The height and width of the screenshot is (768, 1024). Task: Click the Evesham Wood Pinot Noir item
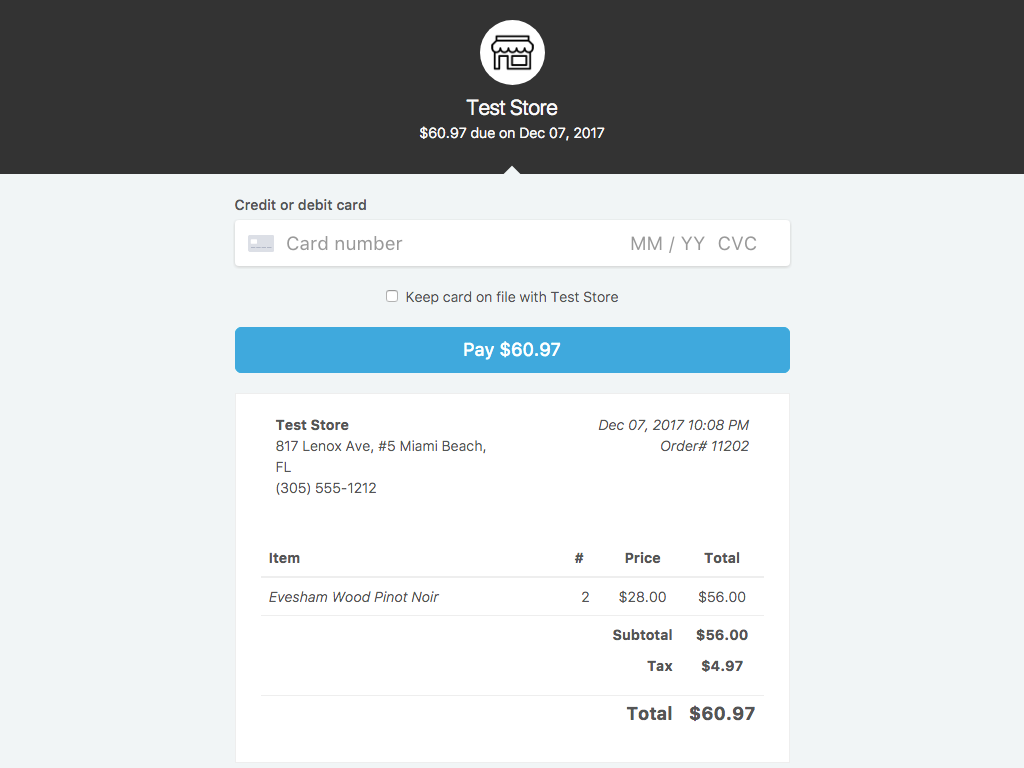tap(354, 597)
